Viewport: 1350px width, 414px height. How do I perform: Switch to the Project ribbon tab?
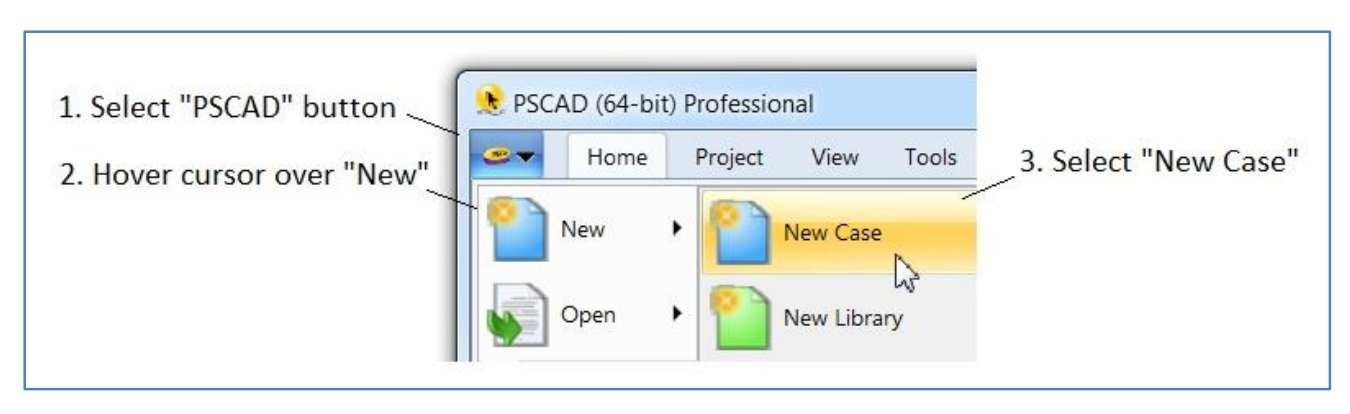click(x=729, y=157)
